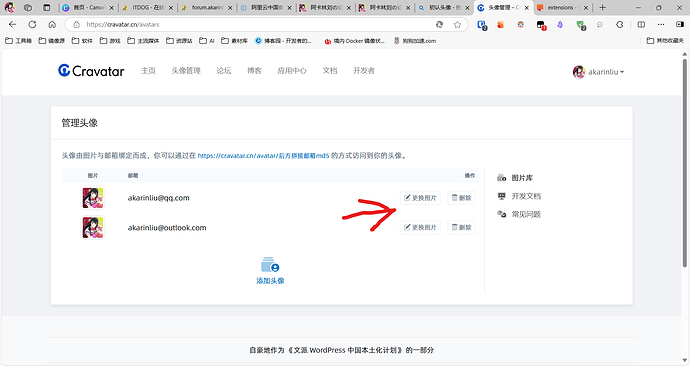Click the page vertical scrollbar
This screenshot has height=366, width=690.
tap(684, 163)
